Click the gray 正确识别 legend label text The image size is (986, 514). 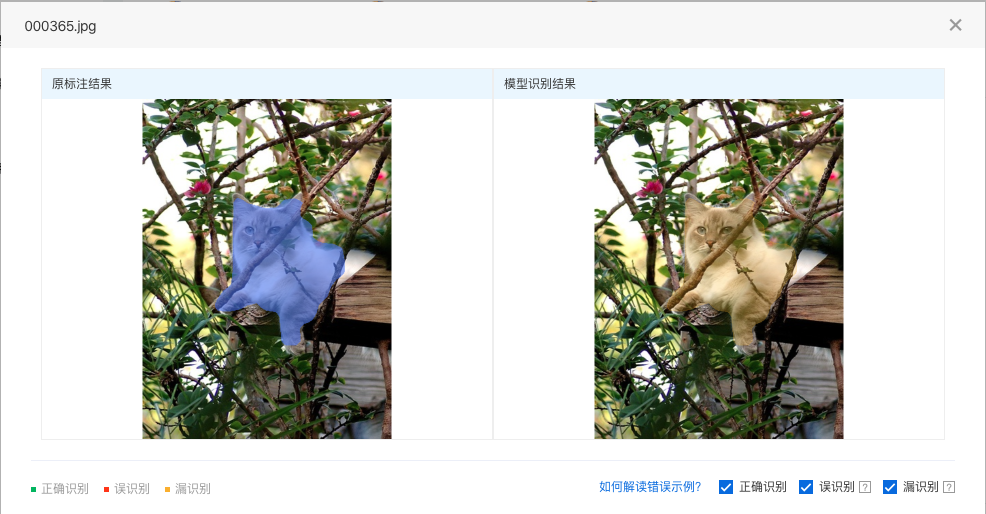[x=65, y=489]
